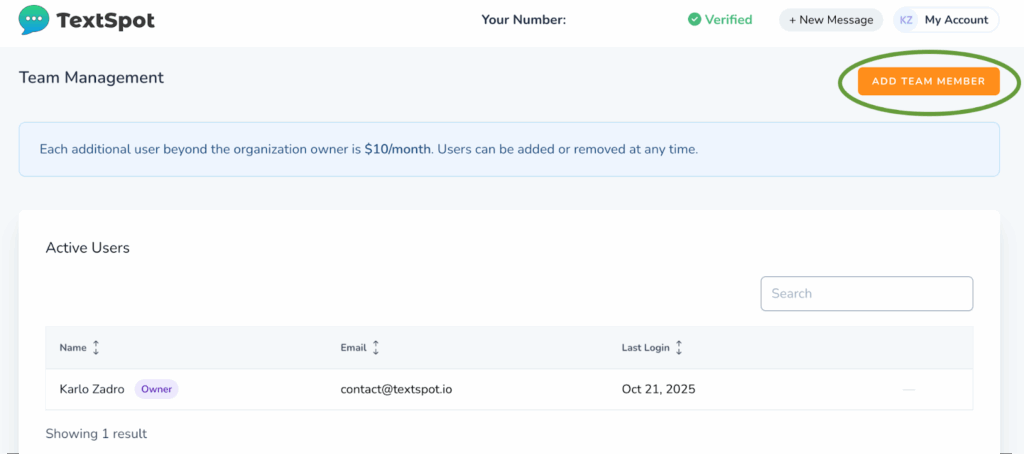Click the Verified status text
This screenshot has height=454, width=1024.
tap(728, 19)
